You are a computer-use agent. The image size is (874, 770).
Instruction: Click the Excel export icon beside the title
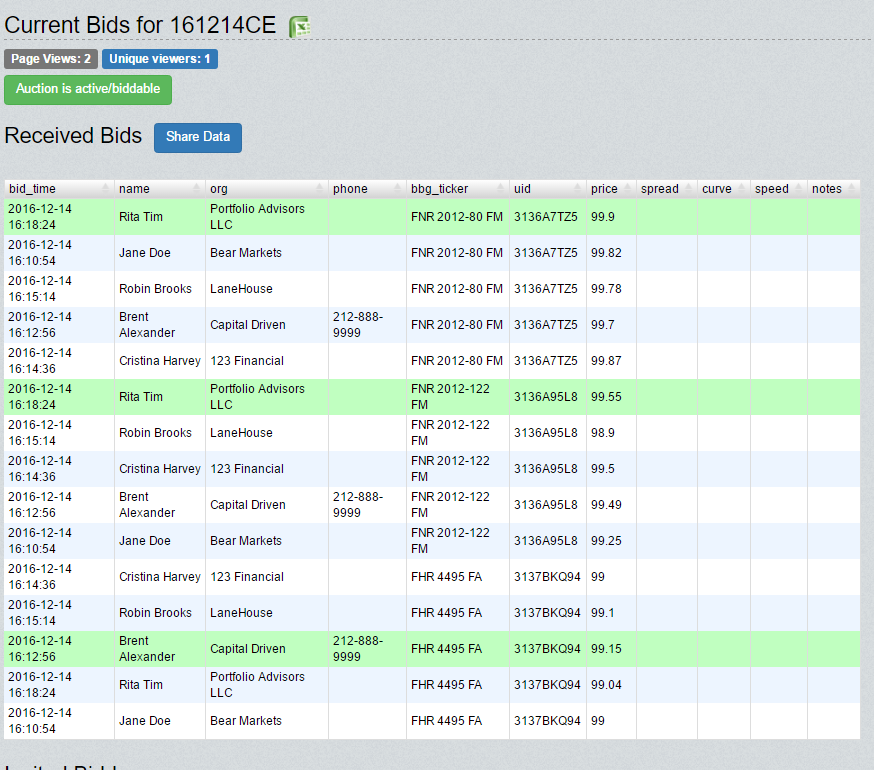(x=299, y=27)
